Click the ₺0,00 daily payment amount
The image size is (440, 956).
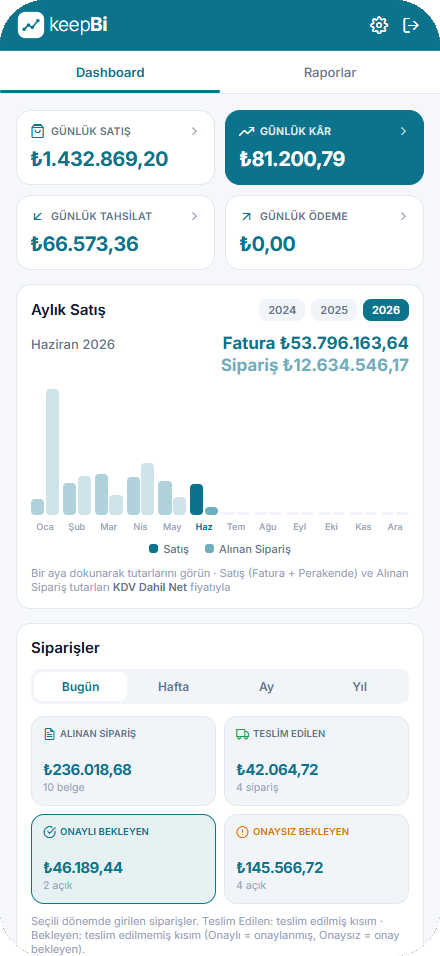tap(268, 244)
